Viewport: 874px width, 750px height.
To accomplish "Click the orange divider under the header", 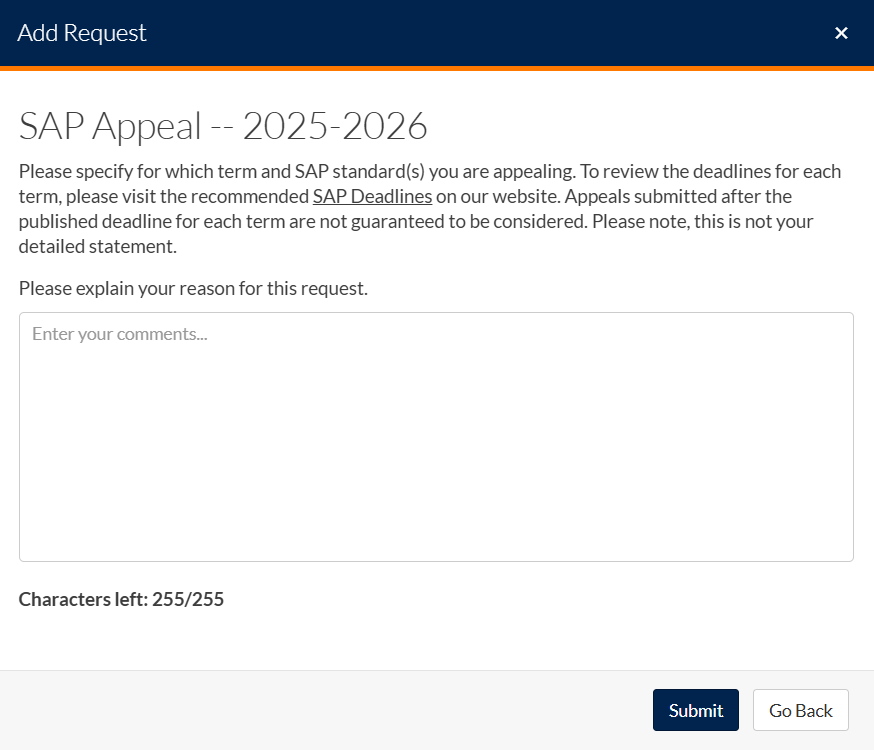I will pyautogui.click(x=437, y=68).
